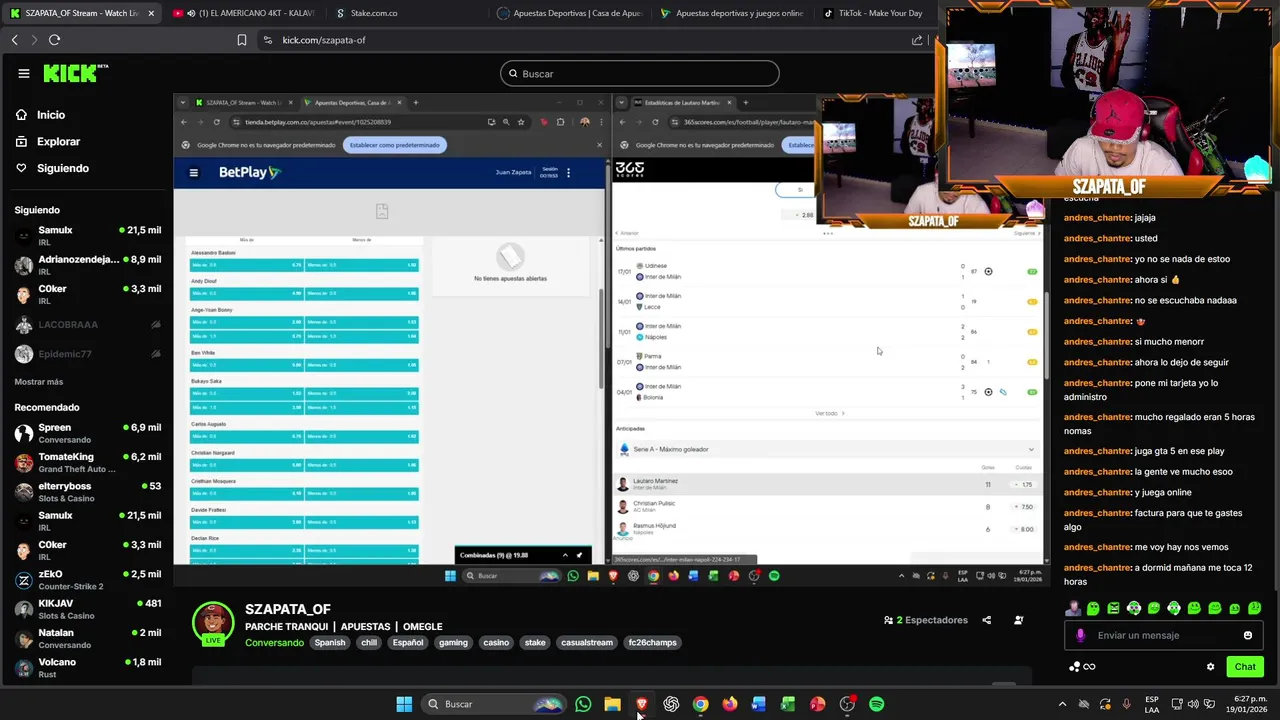Open the clock and date in system tray
This screenshot has width=1280, height=720.
click(1249, 704)
